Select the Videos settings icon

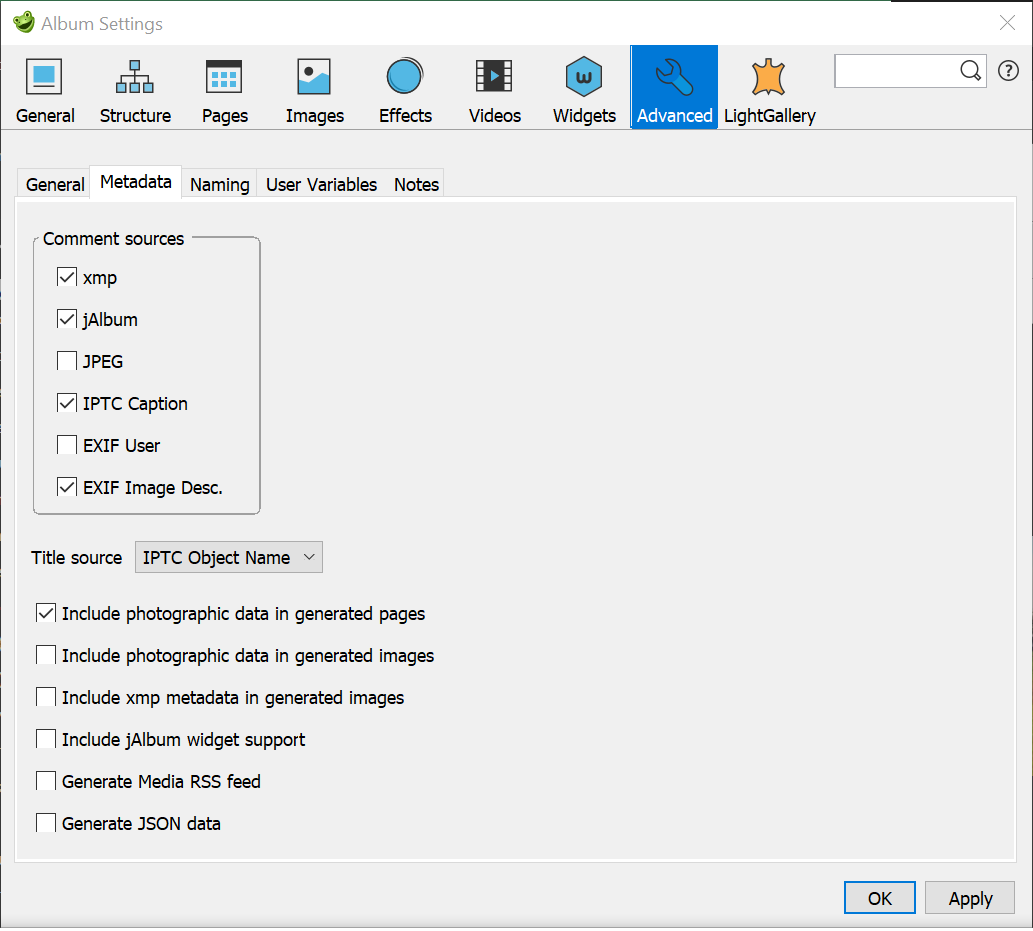(x=494, y=87)
